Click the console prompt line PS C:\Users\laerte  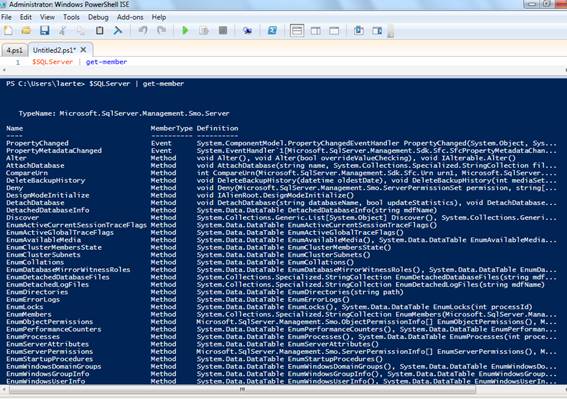point(95,84)
